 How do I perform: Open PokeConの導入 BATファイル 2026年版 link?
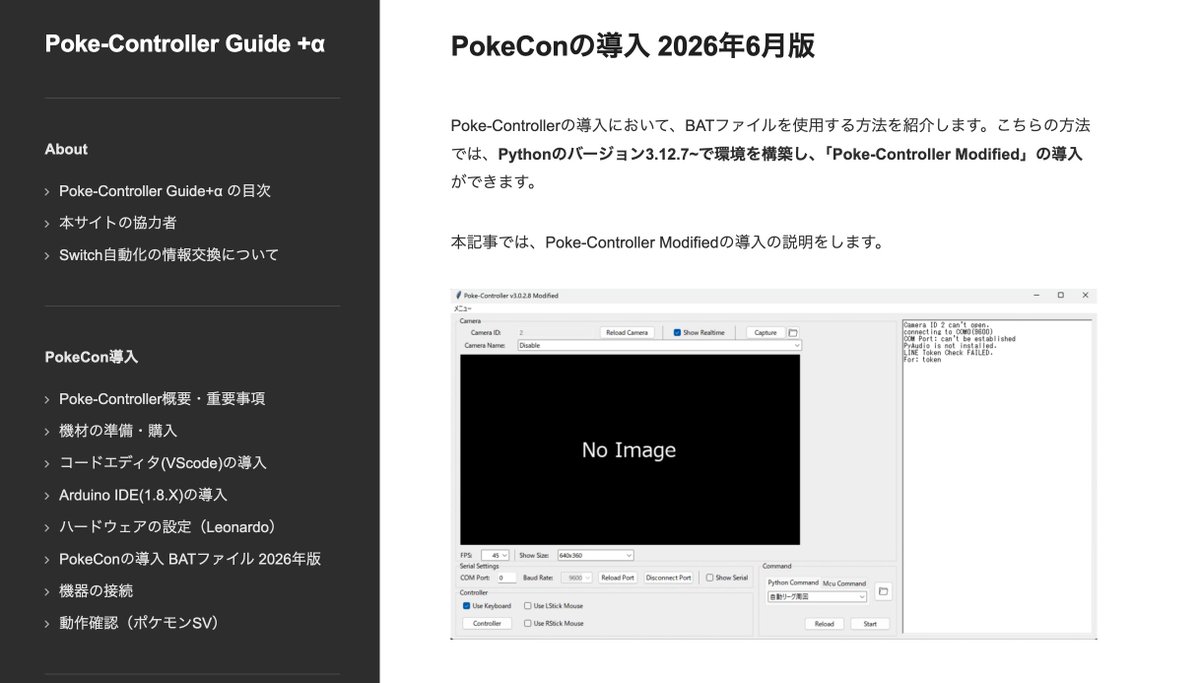[x=190, y=558]
